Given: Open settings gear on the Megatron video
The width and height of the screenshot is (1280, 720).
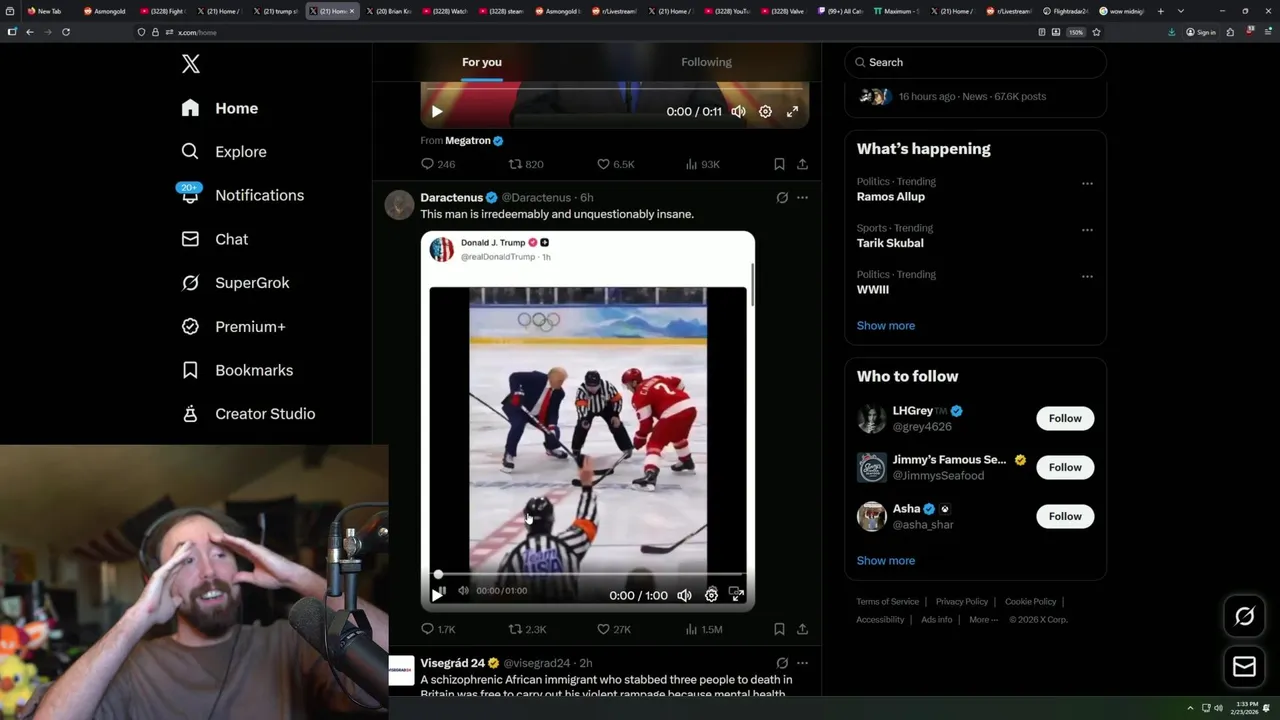Looking at the screenshot, I should click(x=765, y=112).
